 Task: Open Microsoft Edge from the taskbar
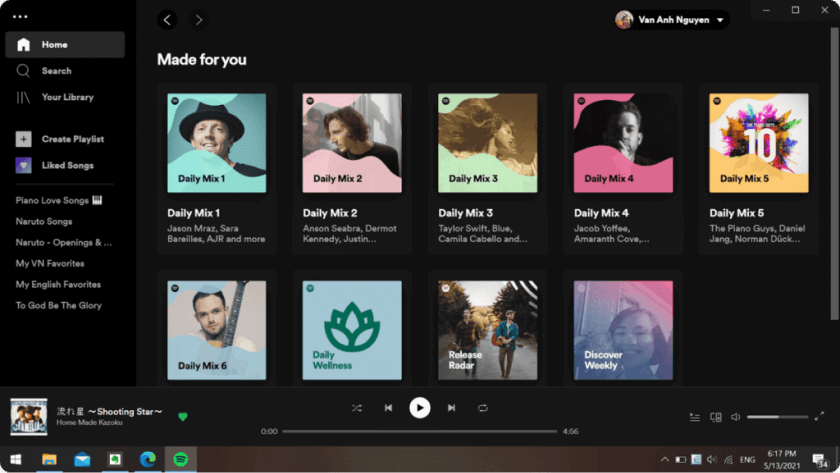(148, 460)
